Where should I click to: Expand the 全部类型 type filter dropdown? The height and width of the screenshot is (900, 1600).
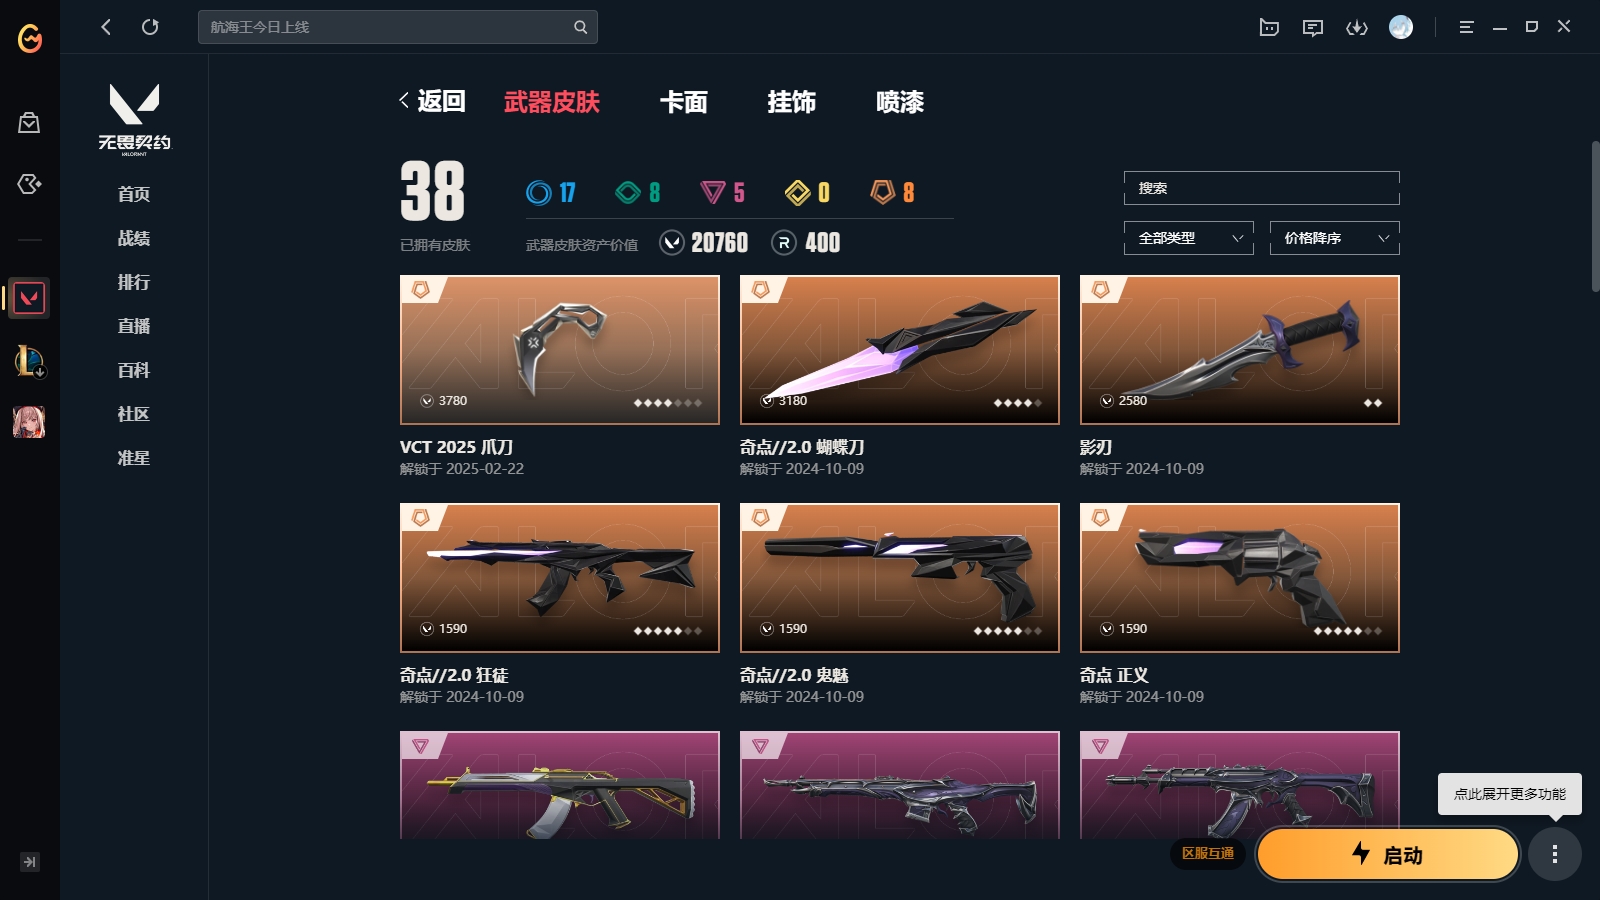point(1189,238)
